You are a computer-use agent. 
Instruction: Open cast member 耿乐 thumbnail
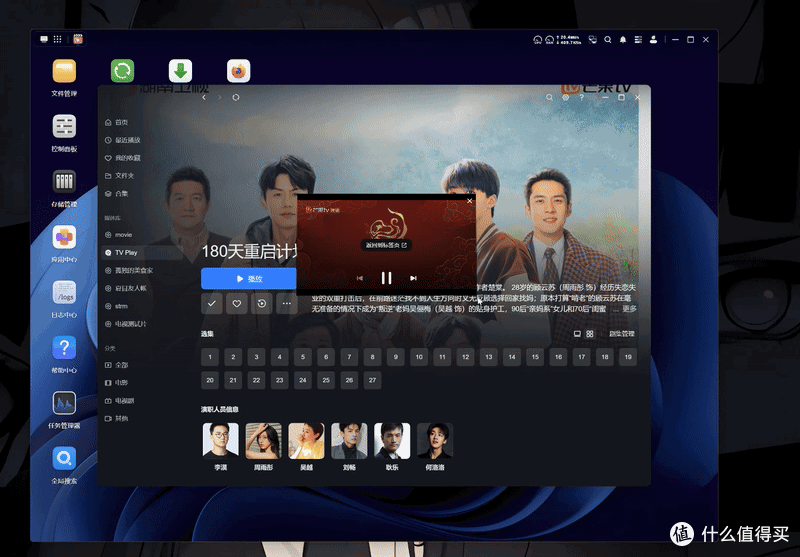pyautogui.click(x=392, y=441)
